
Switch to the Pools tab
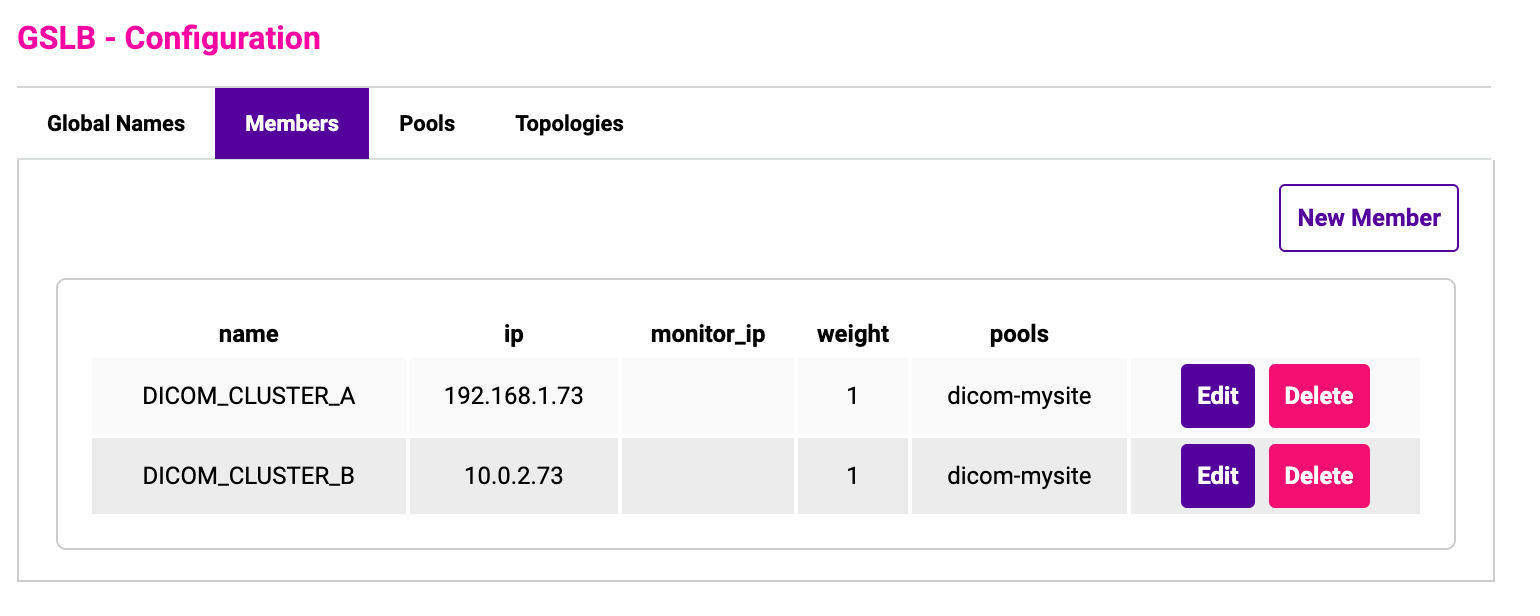(x=427, y=124)
